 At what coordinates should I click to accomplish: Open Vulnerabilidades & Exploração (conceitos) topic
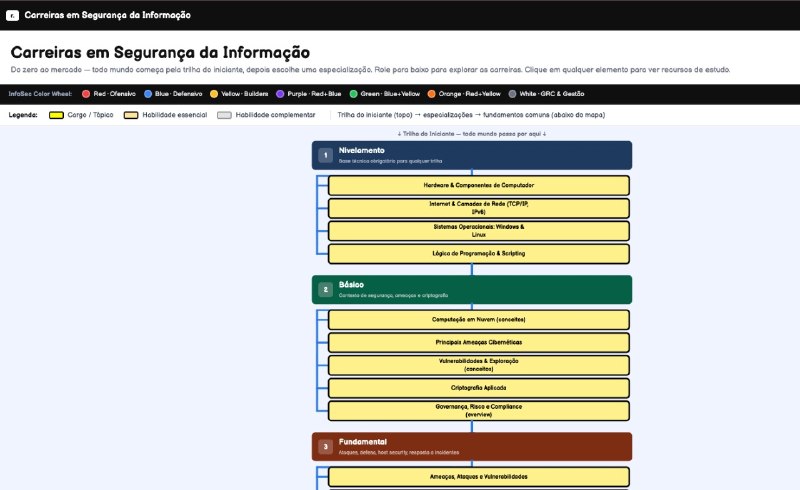point(479,365)
